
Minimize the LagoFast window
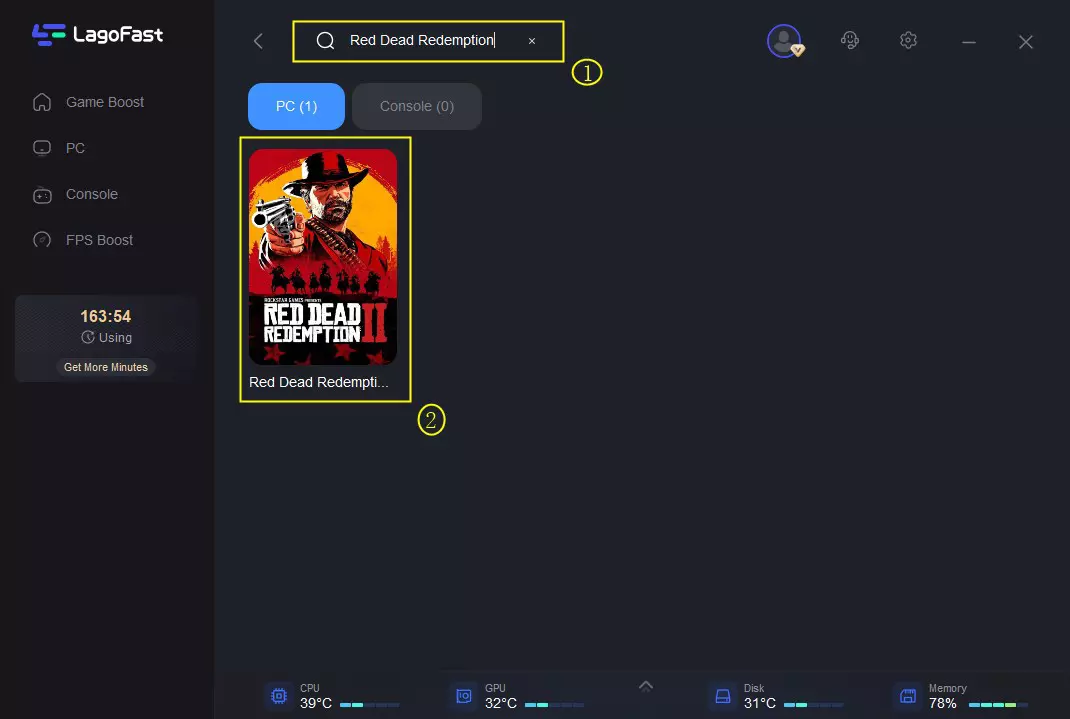coord(968,42)
